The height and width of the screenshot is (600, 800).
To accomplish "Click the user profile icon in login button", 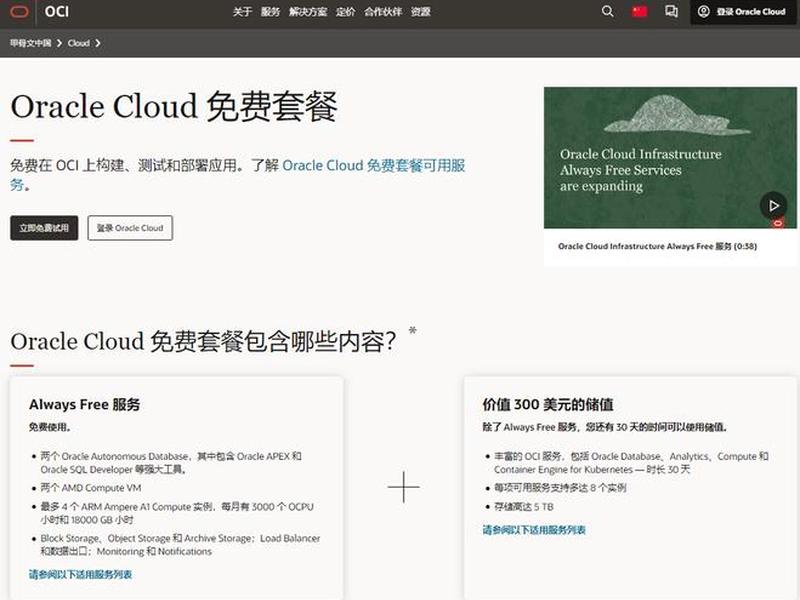I will coord(704,11).
